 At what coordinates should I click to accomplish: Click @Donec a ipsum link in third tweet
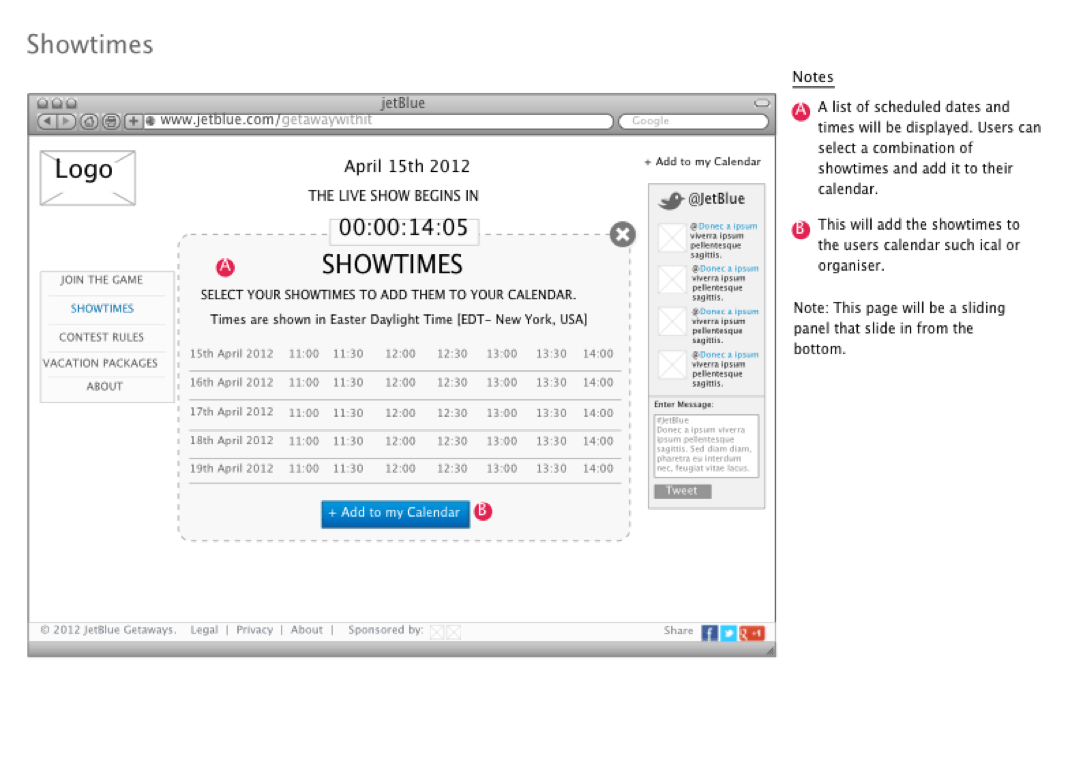(x=725, y=311)
